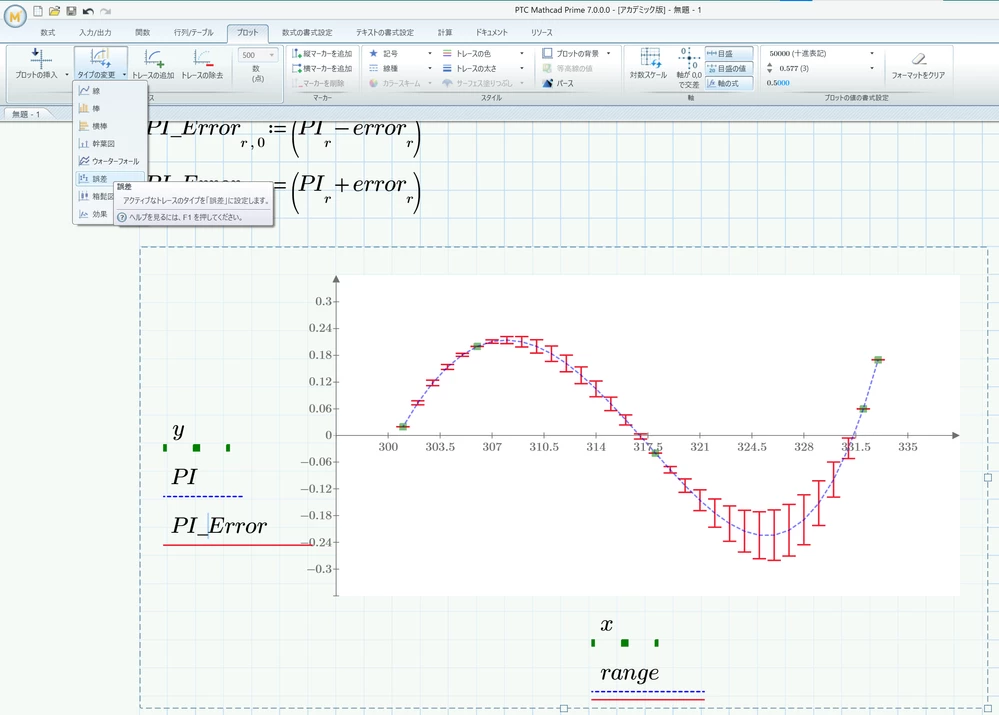
Task: Add a trace with トレースの追加
Action: pyautogui.click(x=153, y=64)
